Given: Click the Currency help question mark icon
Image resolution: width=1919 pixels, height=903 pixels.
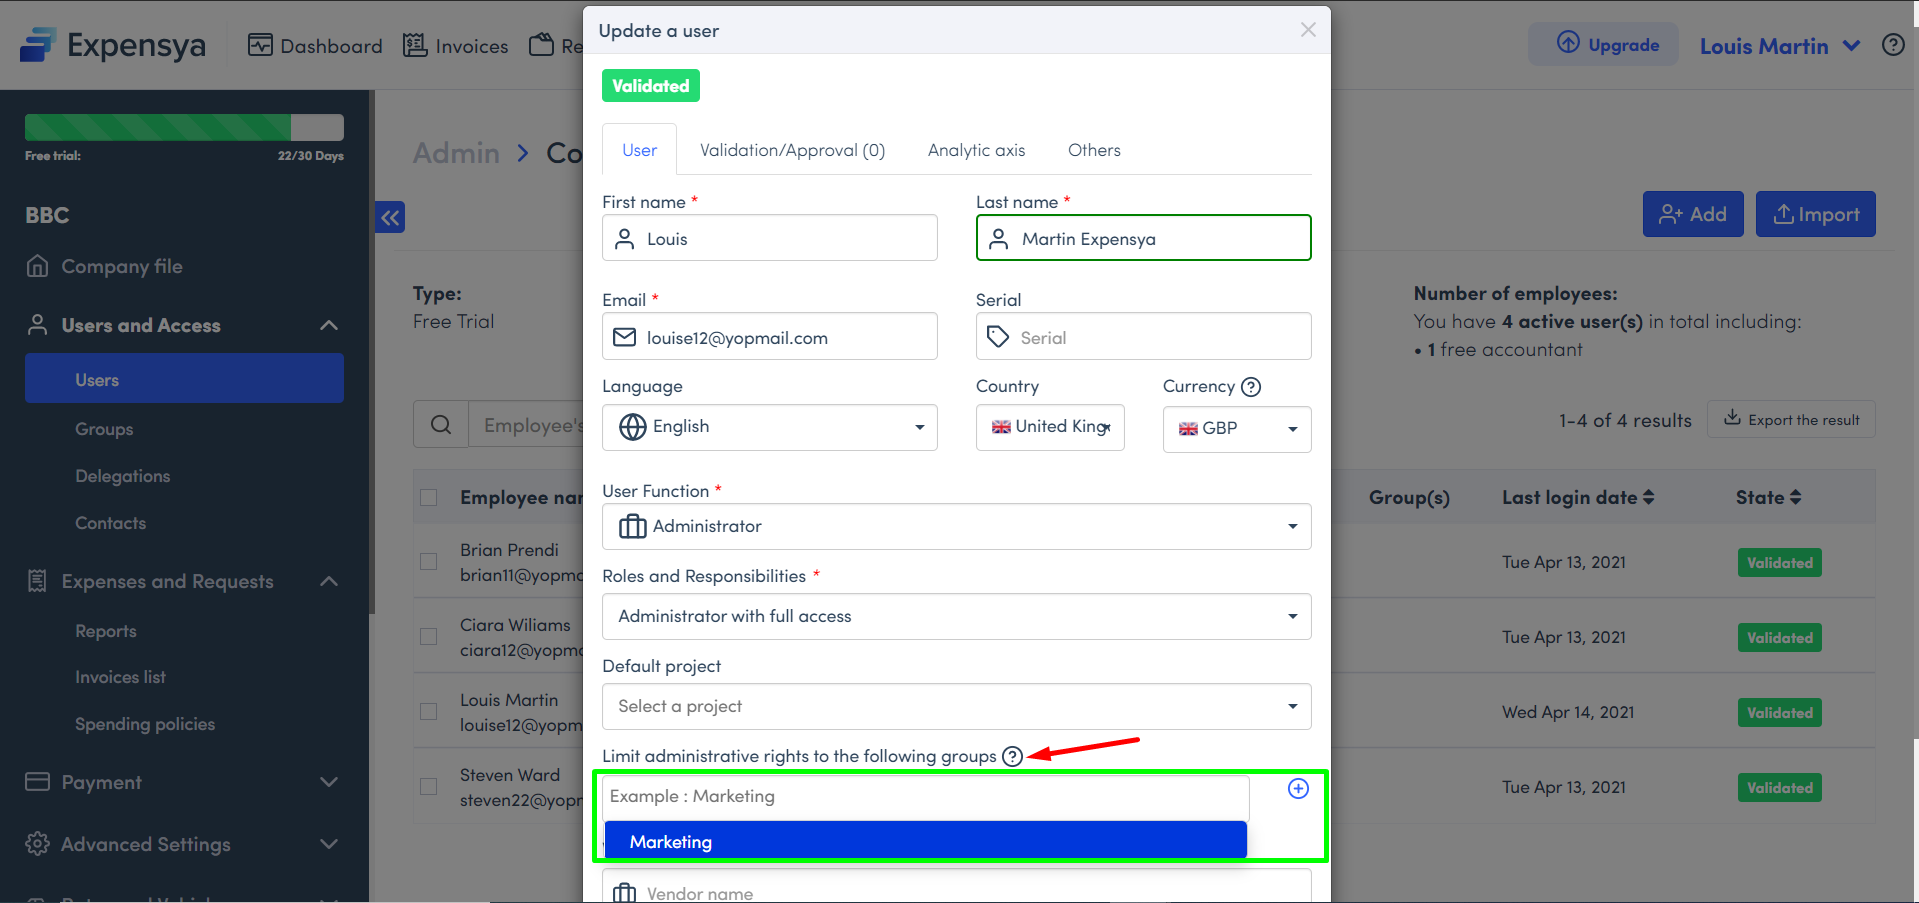Looking at the screenshot, I should (1251, 387).
